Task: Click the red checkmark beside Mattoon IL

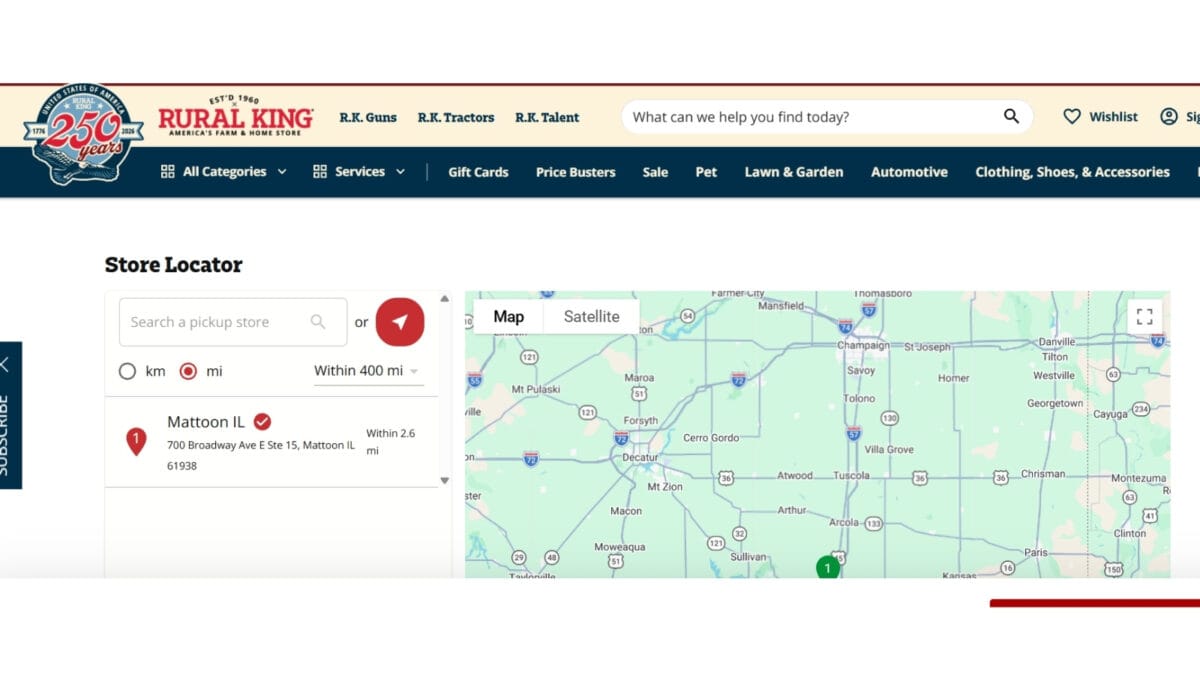Action: (x=262, y=422)
